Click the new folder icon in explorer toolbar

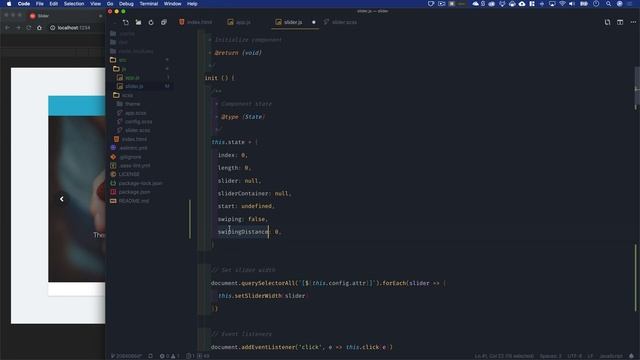[x=138, y=22]
